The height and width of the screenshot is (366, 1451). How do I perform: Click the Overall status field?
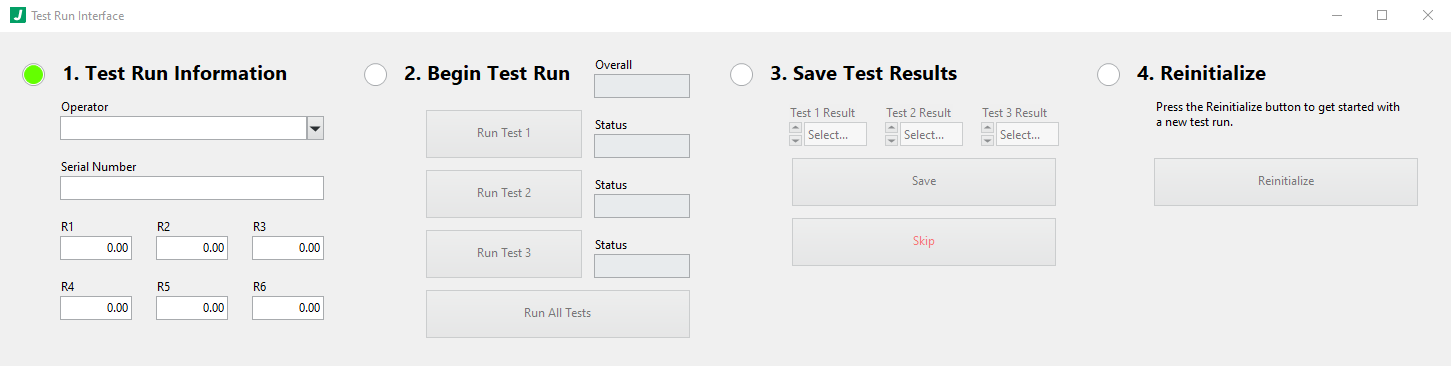(x=642, y=86)
